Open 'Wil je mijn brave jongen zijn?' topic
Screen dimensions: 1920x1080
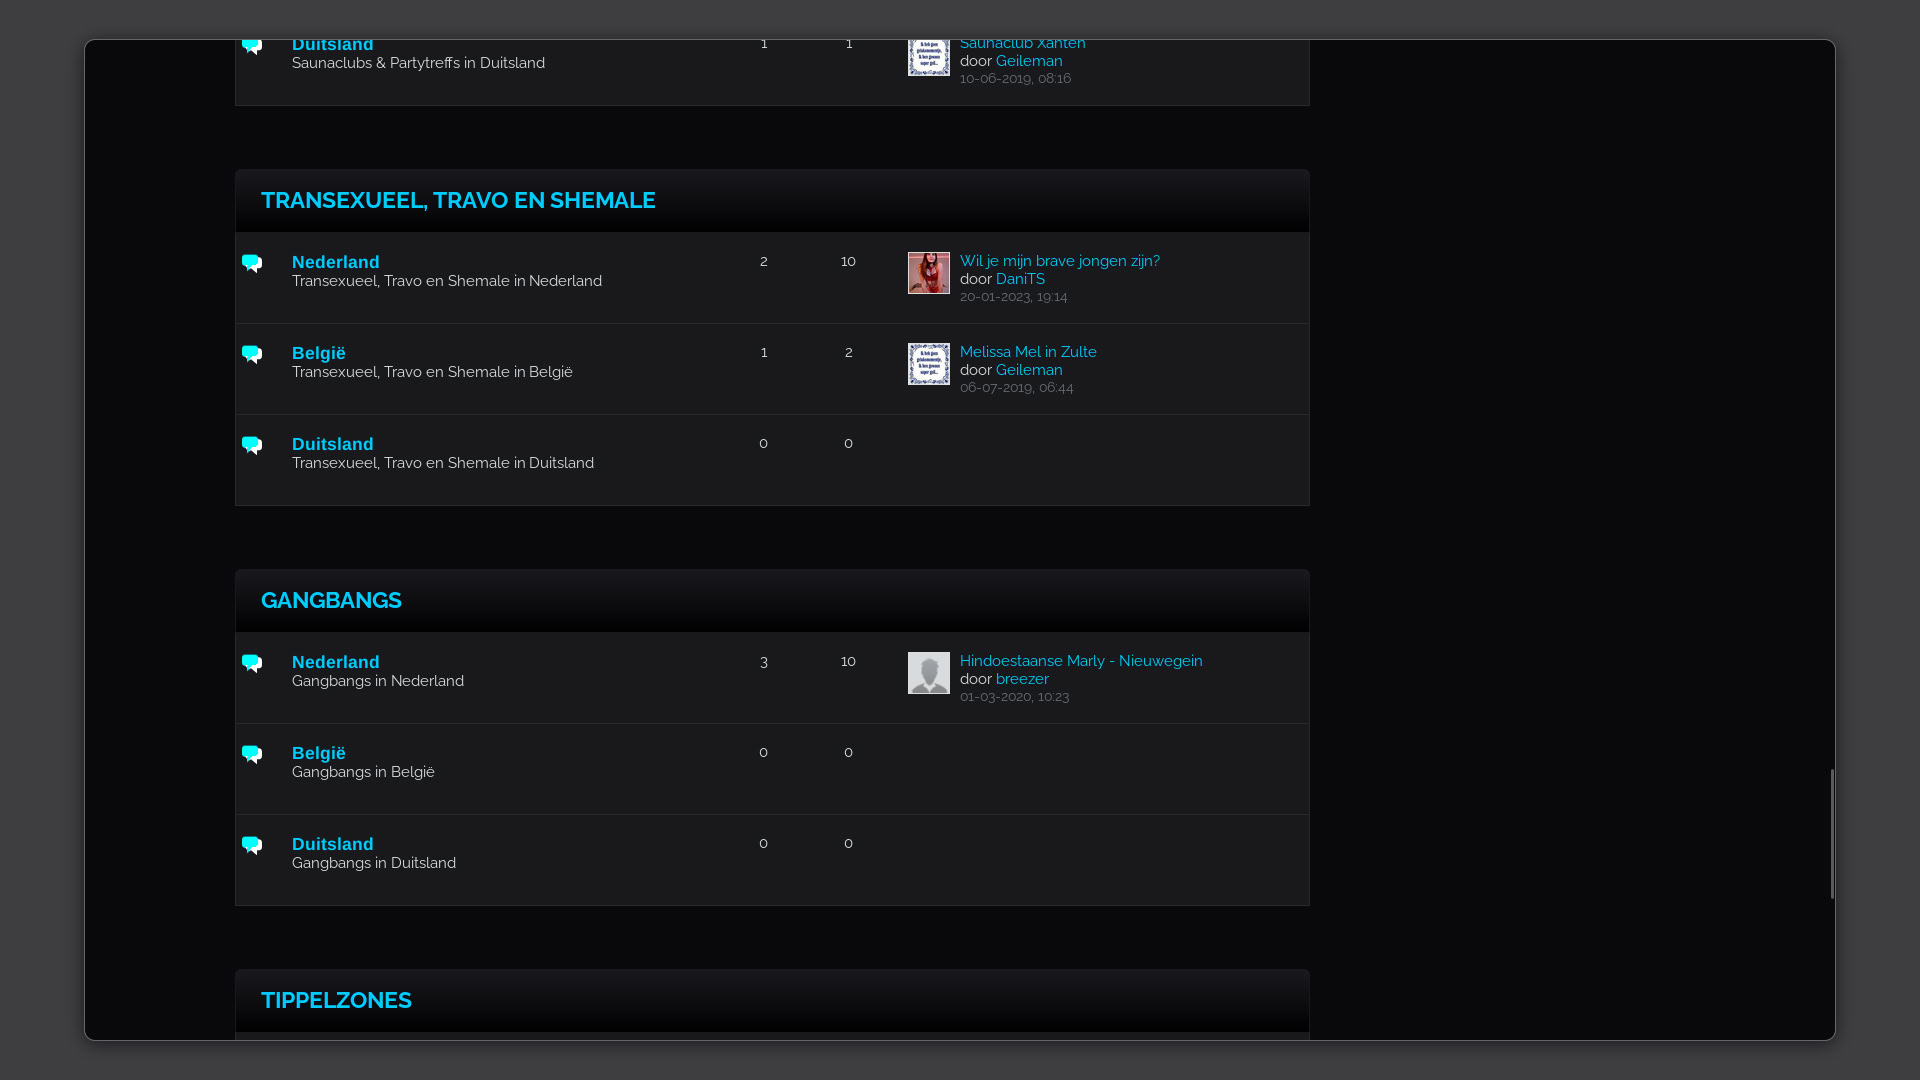(1059, 261)
